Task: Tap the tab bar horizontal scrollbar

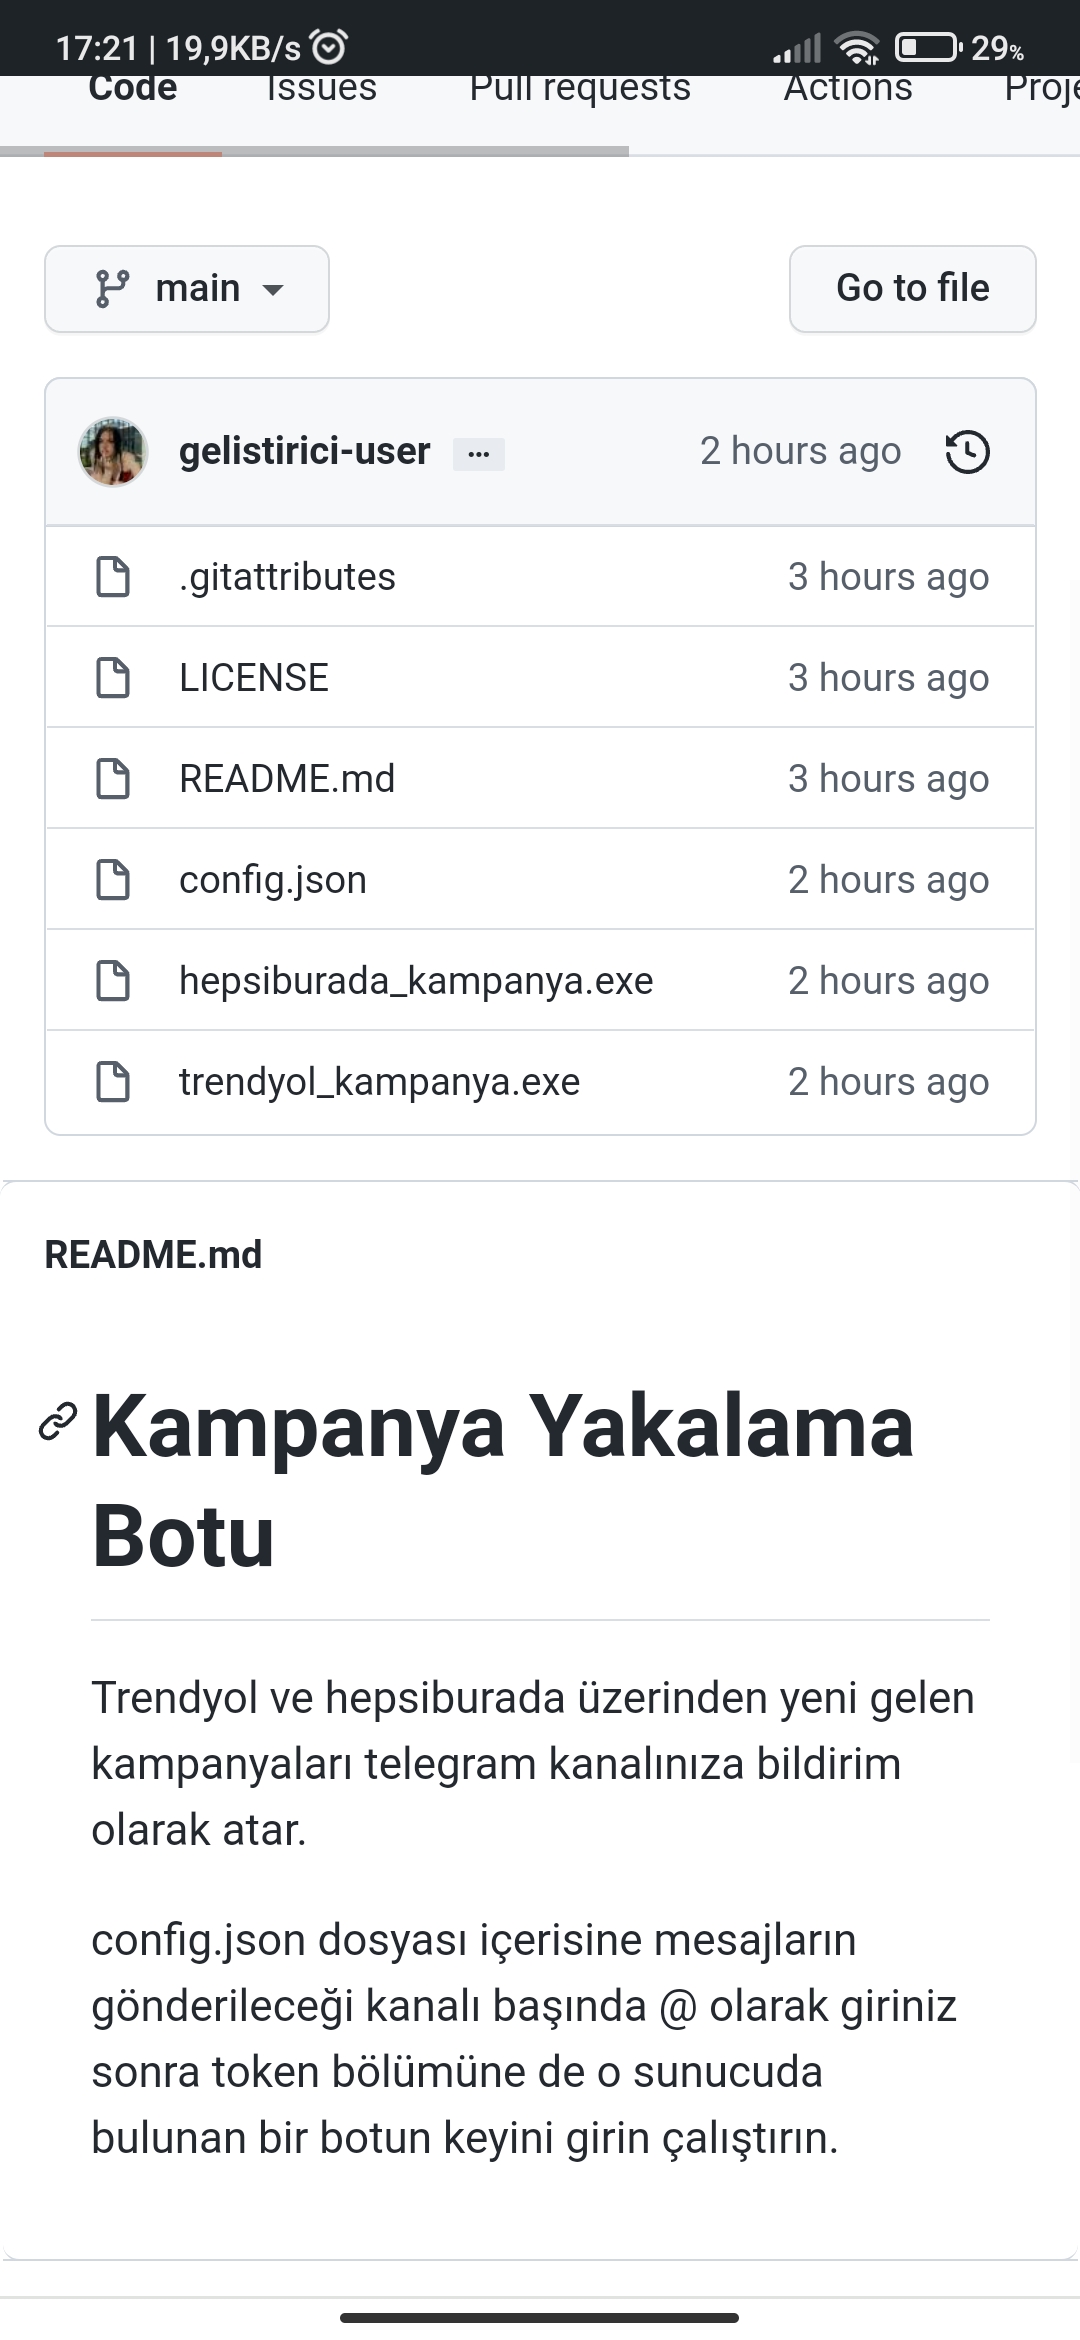Action: pos(315,152)
